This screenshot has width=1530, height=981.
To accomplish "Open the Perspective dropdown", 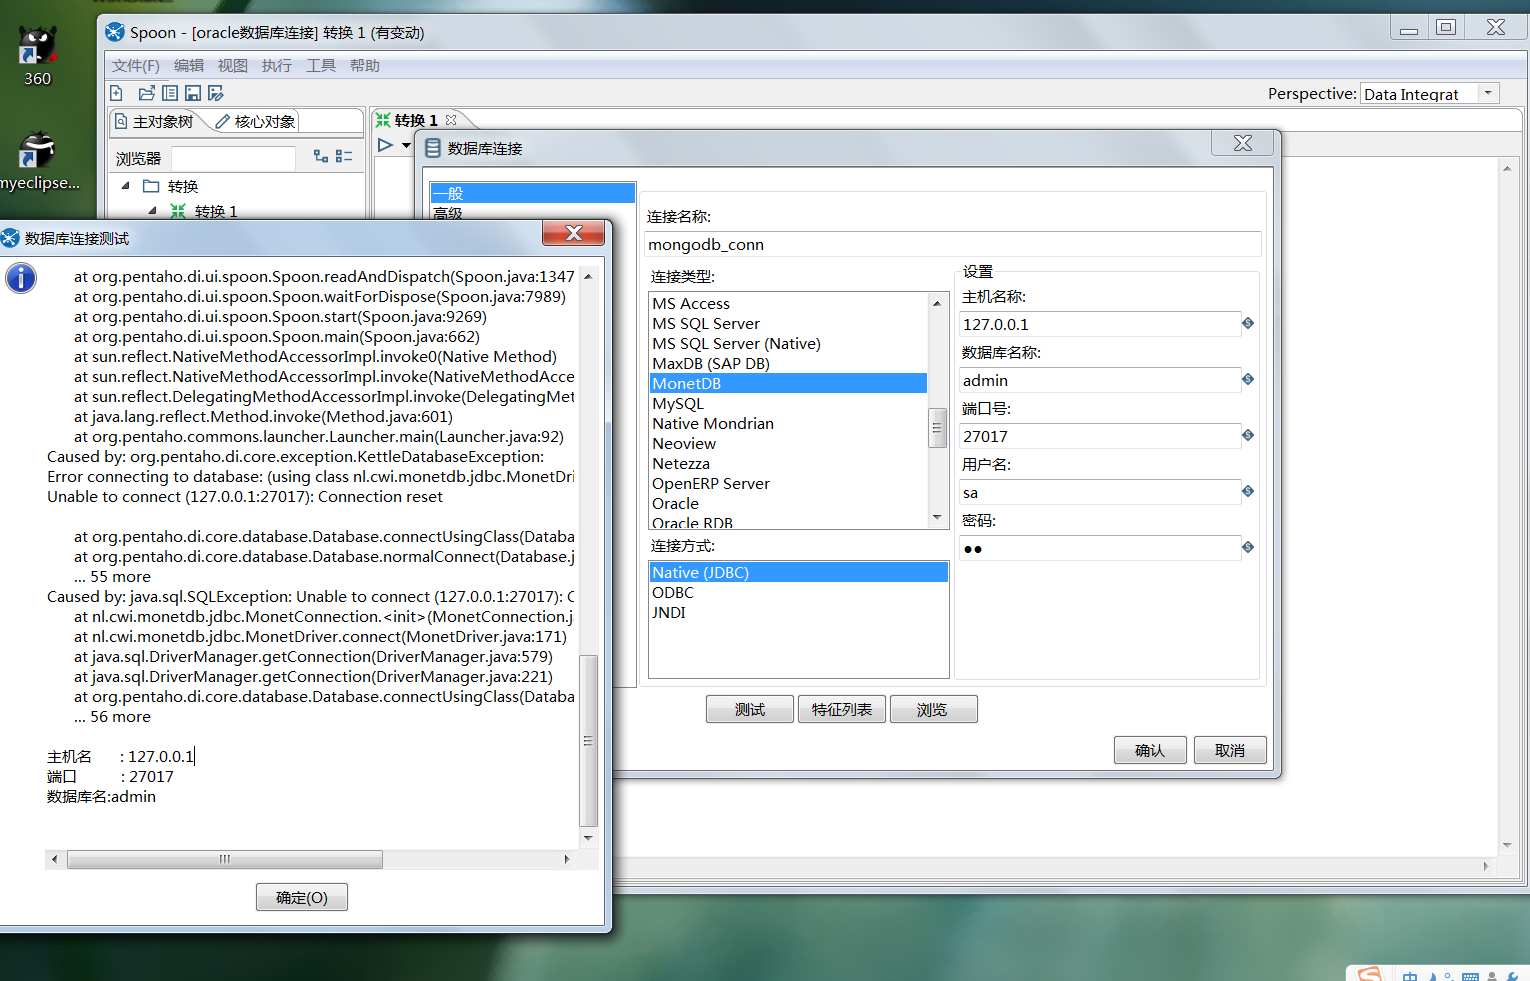I will 1488,93.
